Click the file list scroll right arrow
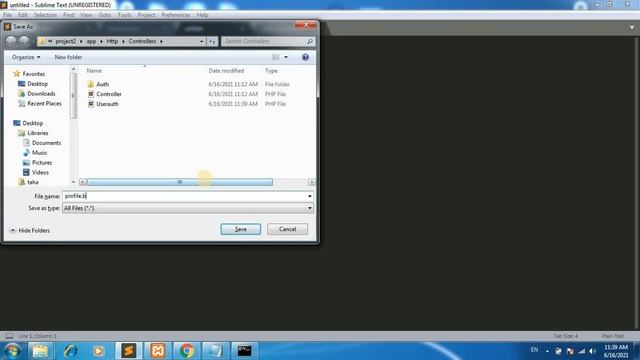 311,182
